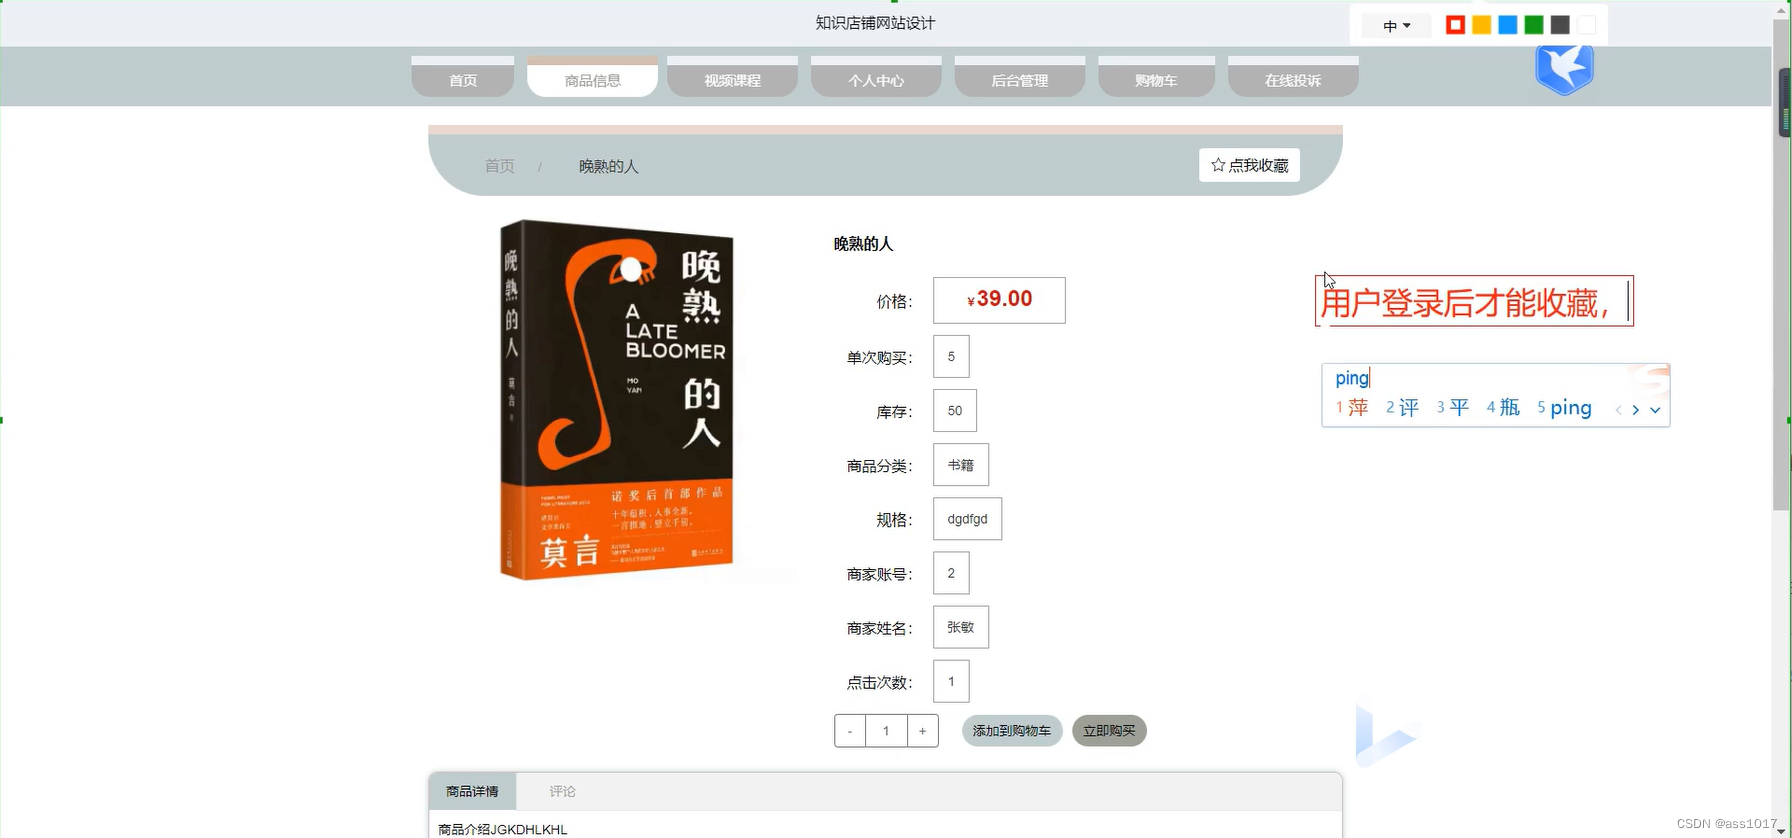This screenshot has width=1792, height=838.
Task: Click the 点我收藏 favorite button
Action: [x=1249, y=165]
